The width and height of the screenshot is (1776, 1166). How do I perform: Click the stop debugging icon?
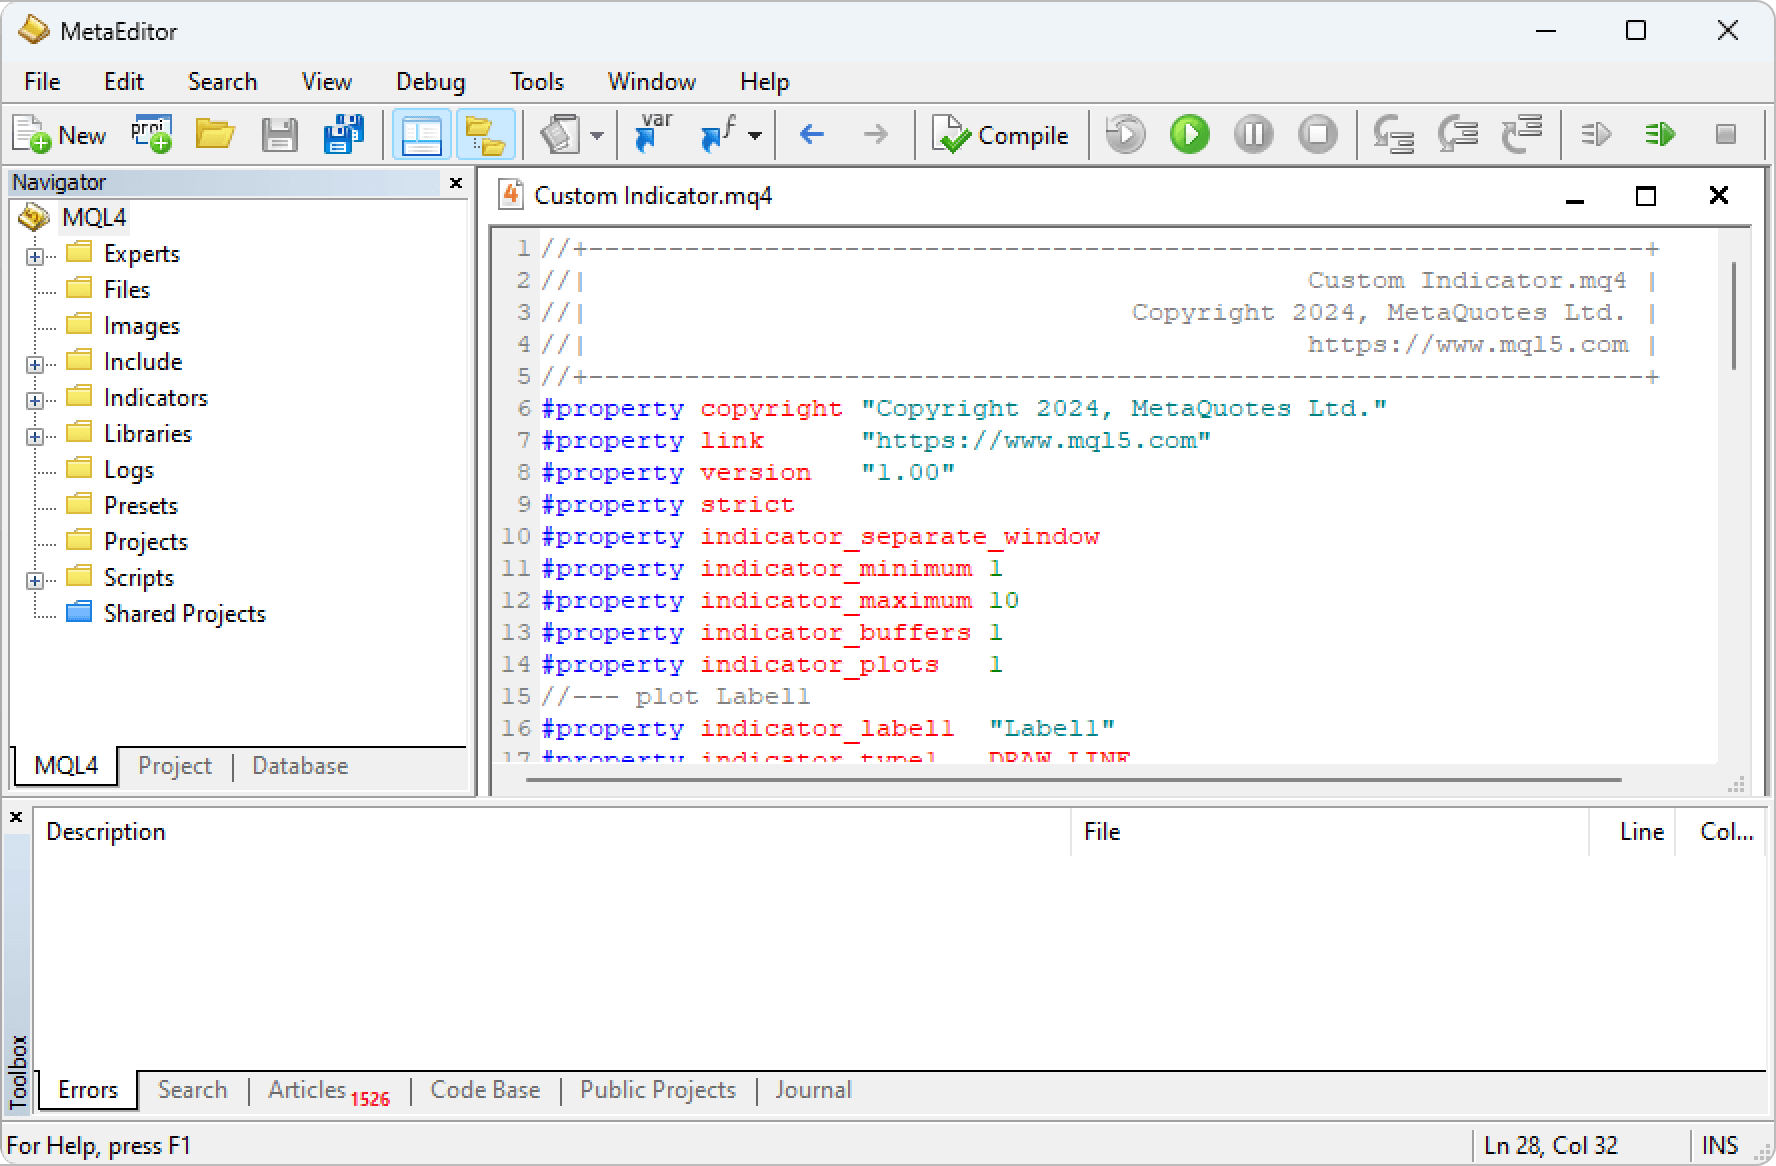click(1317, 135)
